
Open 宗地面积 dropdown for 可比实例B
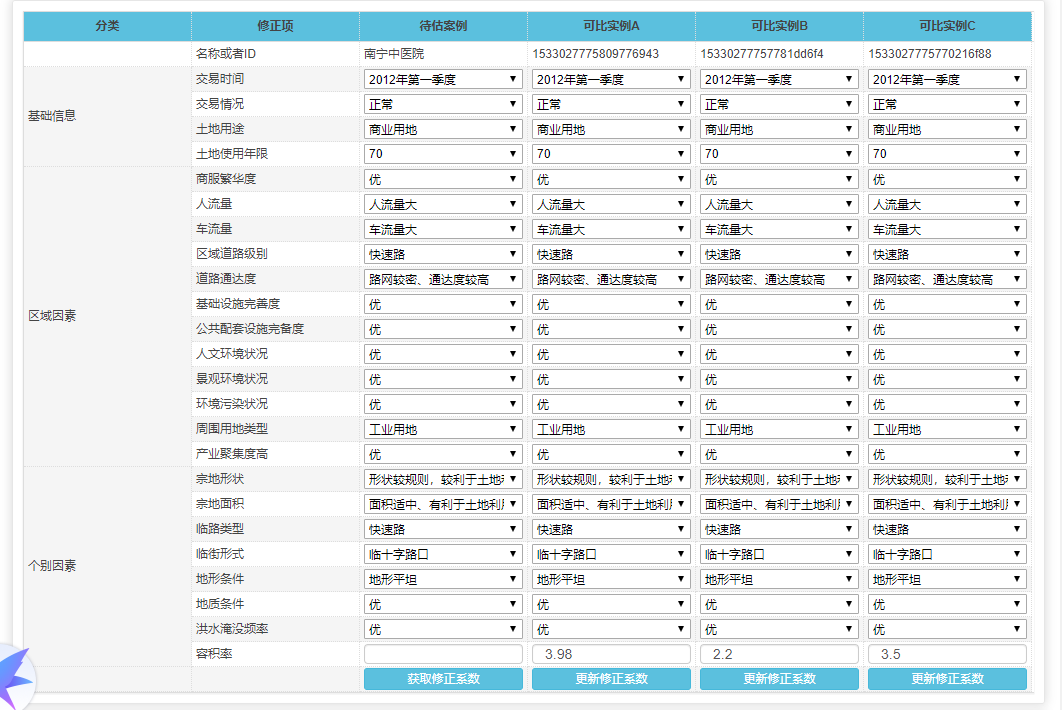click(779, 504)
